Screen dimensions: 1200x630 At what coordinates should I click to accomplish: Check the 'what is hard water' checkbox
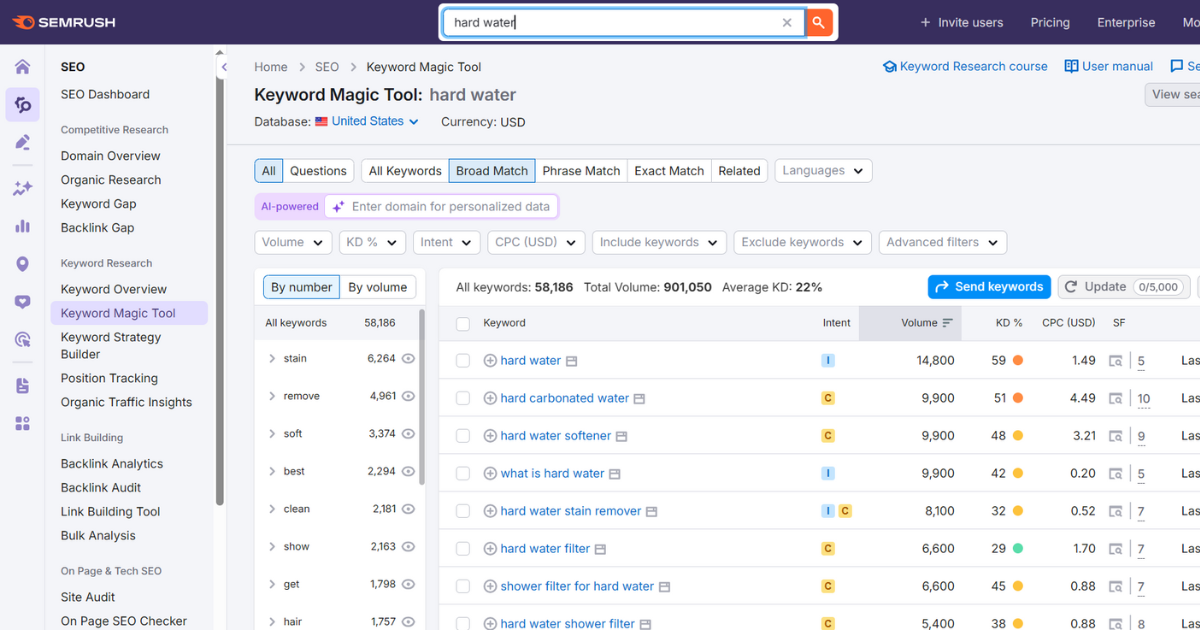tap(463, 474)
